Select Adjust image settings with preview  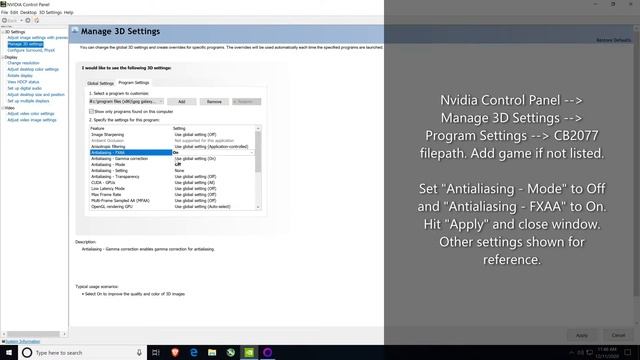pyautogui.click(x=38, y=38)
